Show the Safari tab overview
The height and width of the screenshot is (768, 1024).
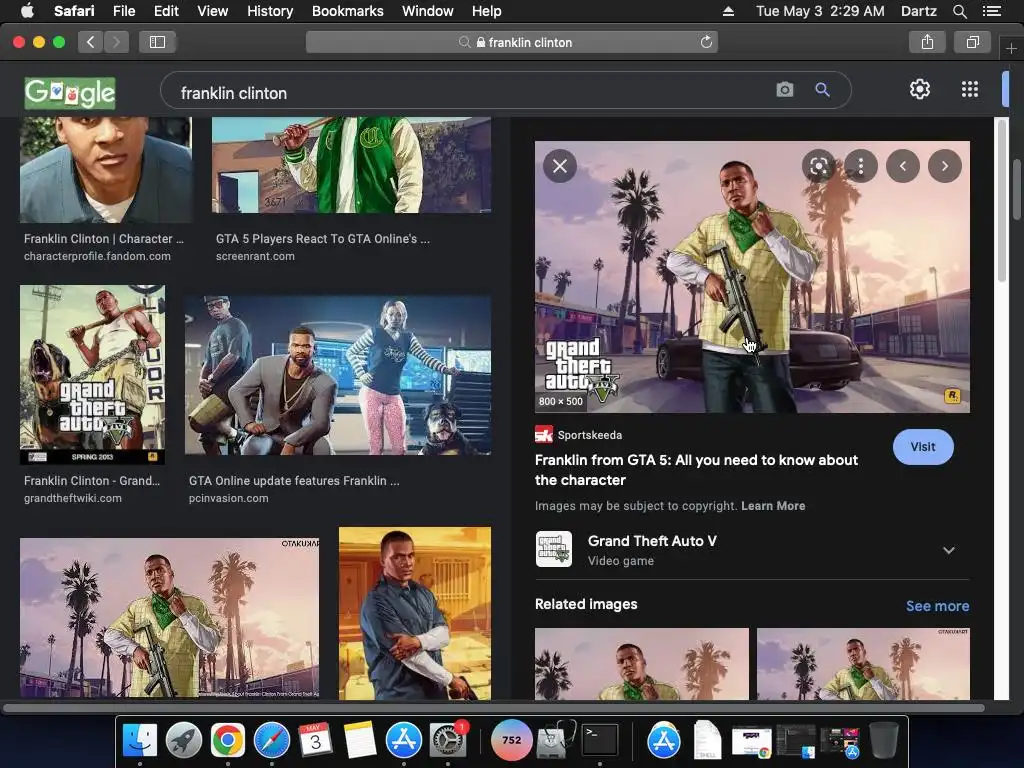point(972,42)
